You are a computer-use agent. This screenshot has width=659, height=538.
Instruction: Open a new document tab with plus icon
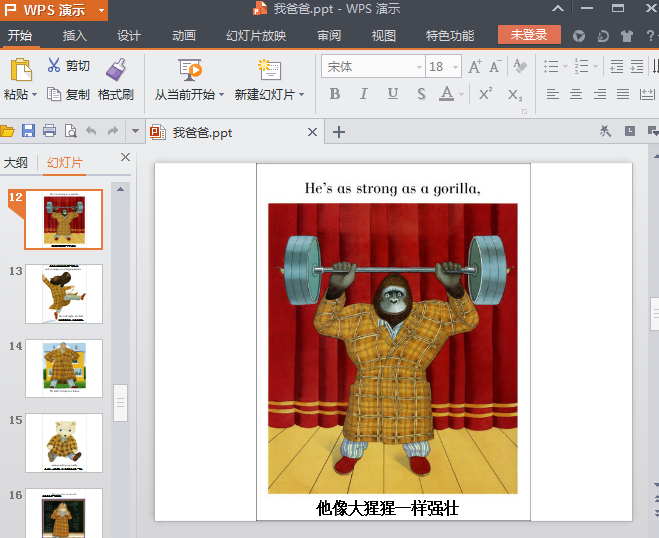click(339, 132)
